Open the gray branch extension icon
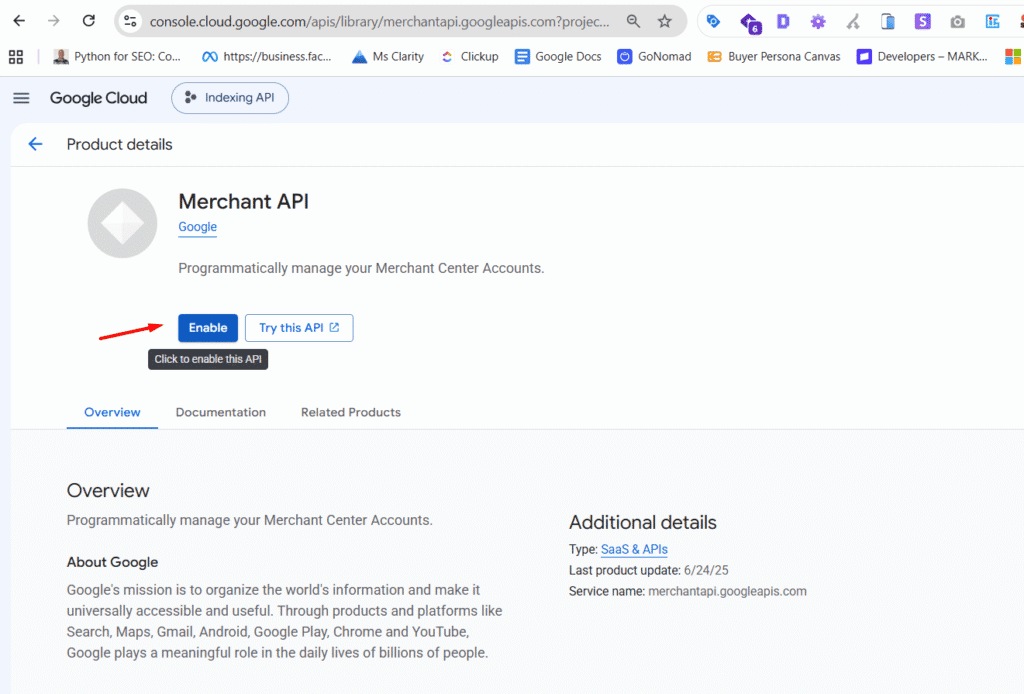 [x=853, y=22]
